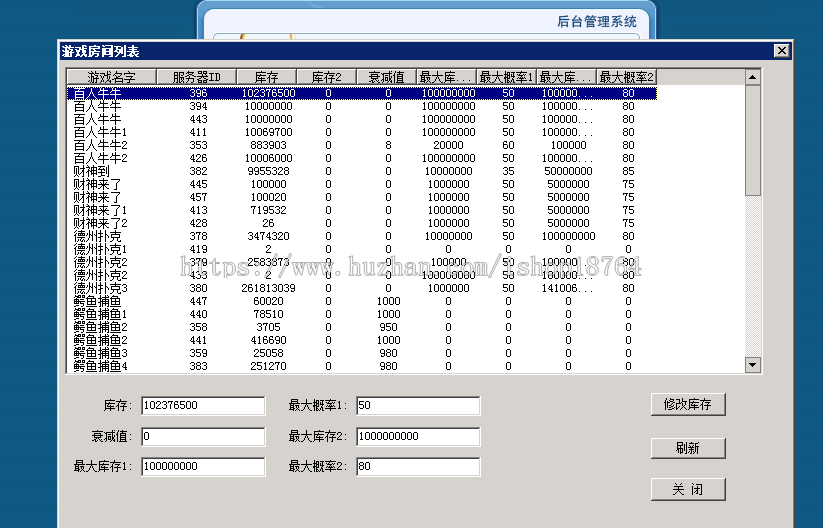
Task: Click the 最大概率2 column header
Action: 627,77
